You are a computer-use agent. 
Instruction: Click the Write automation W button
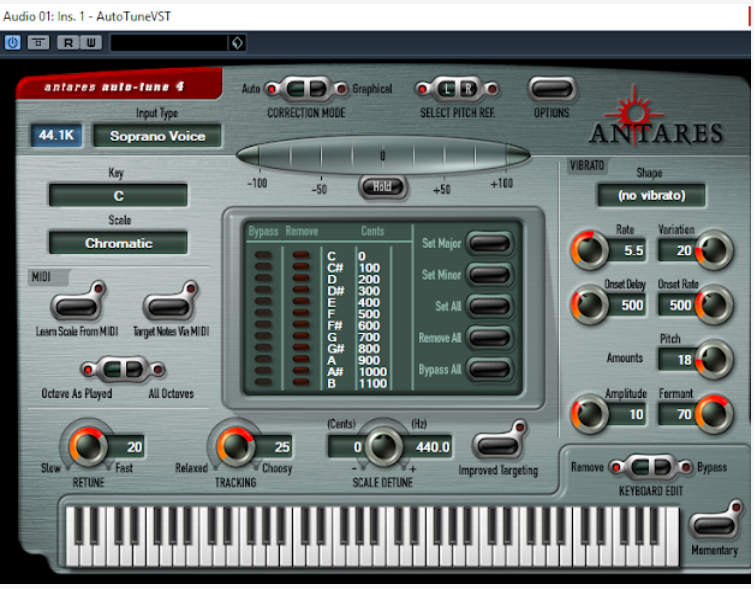click(91, 43)
